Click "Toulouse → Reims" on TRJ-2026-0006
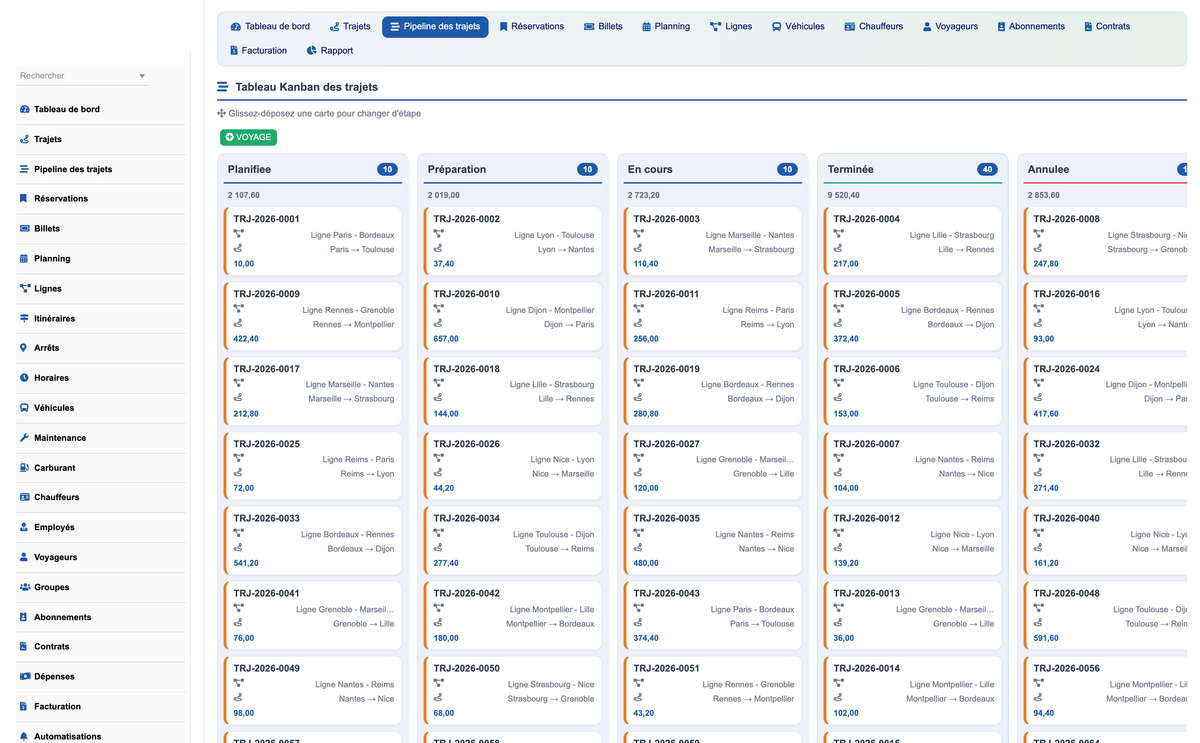Image resolution: width=1200 pixels, height=743 pixels. click(960, 399)
